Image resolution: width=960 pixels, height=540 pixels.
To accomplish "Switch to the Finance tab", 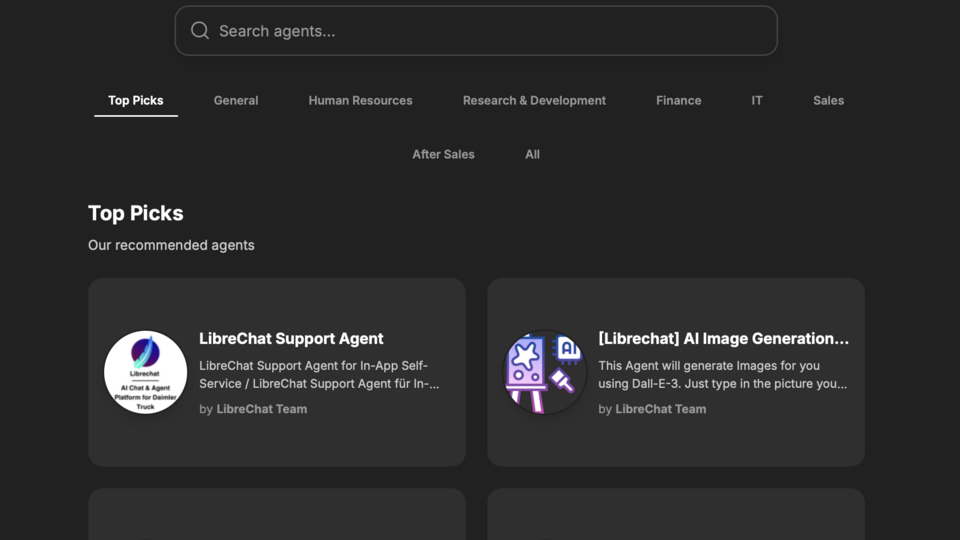I will click(x=678, y=100).
